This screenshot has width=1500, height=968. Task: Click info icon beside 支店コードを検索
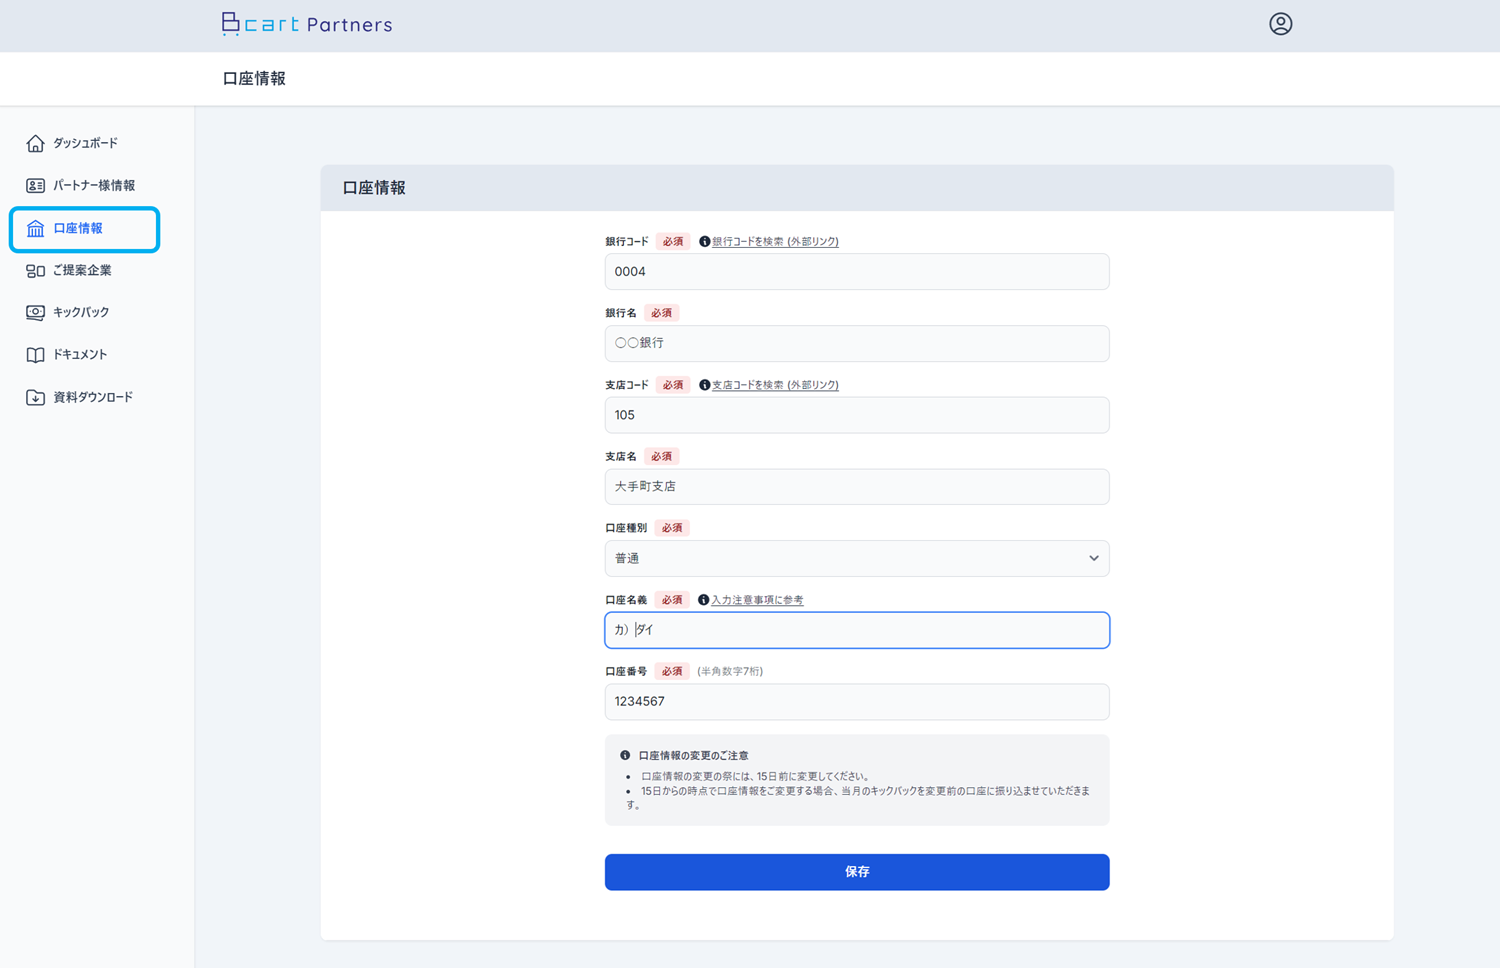(704, 385)
